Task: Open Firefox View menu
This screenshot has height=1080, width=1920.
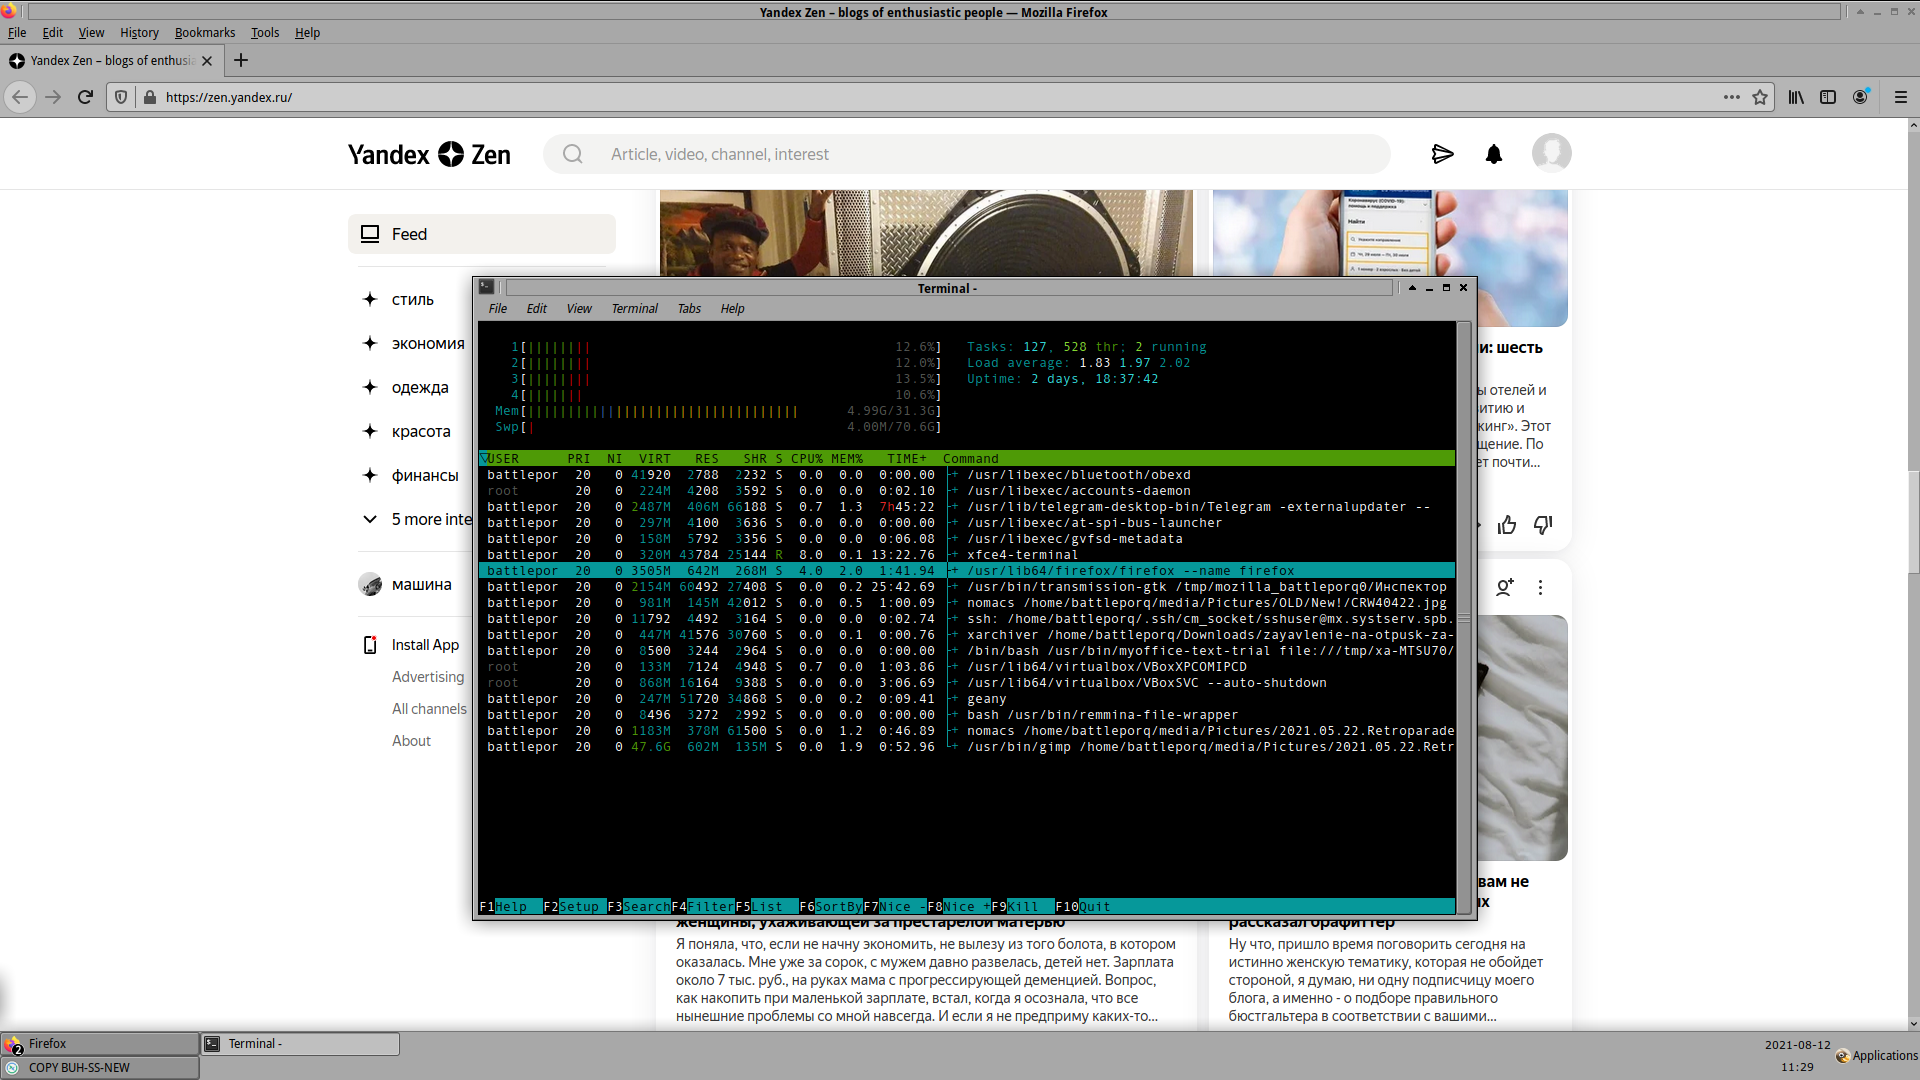Action: (91, 33)
